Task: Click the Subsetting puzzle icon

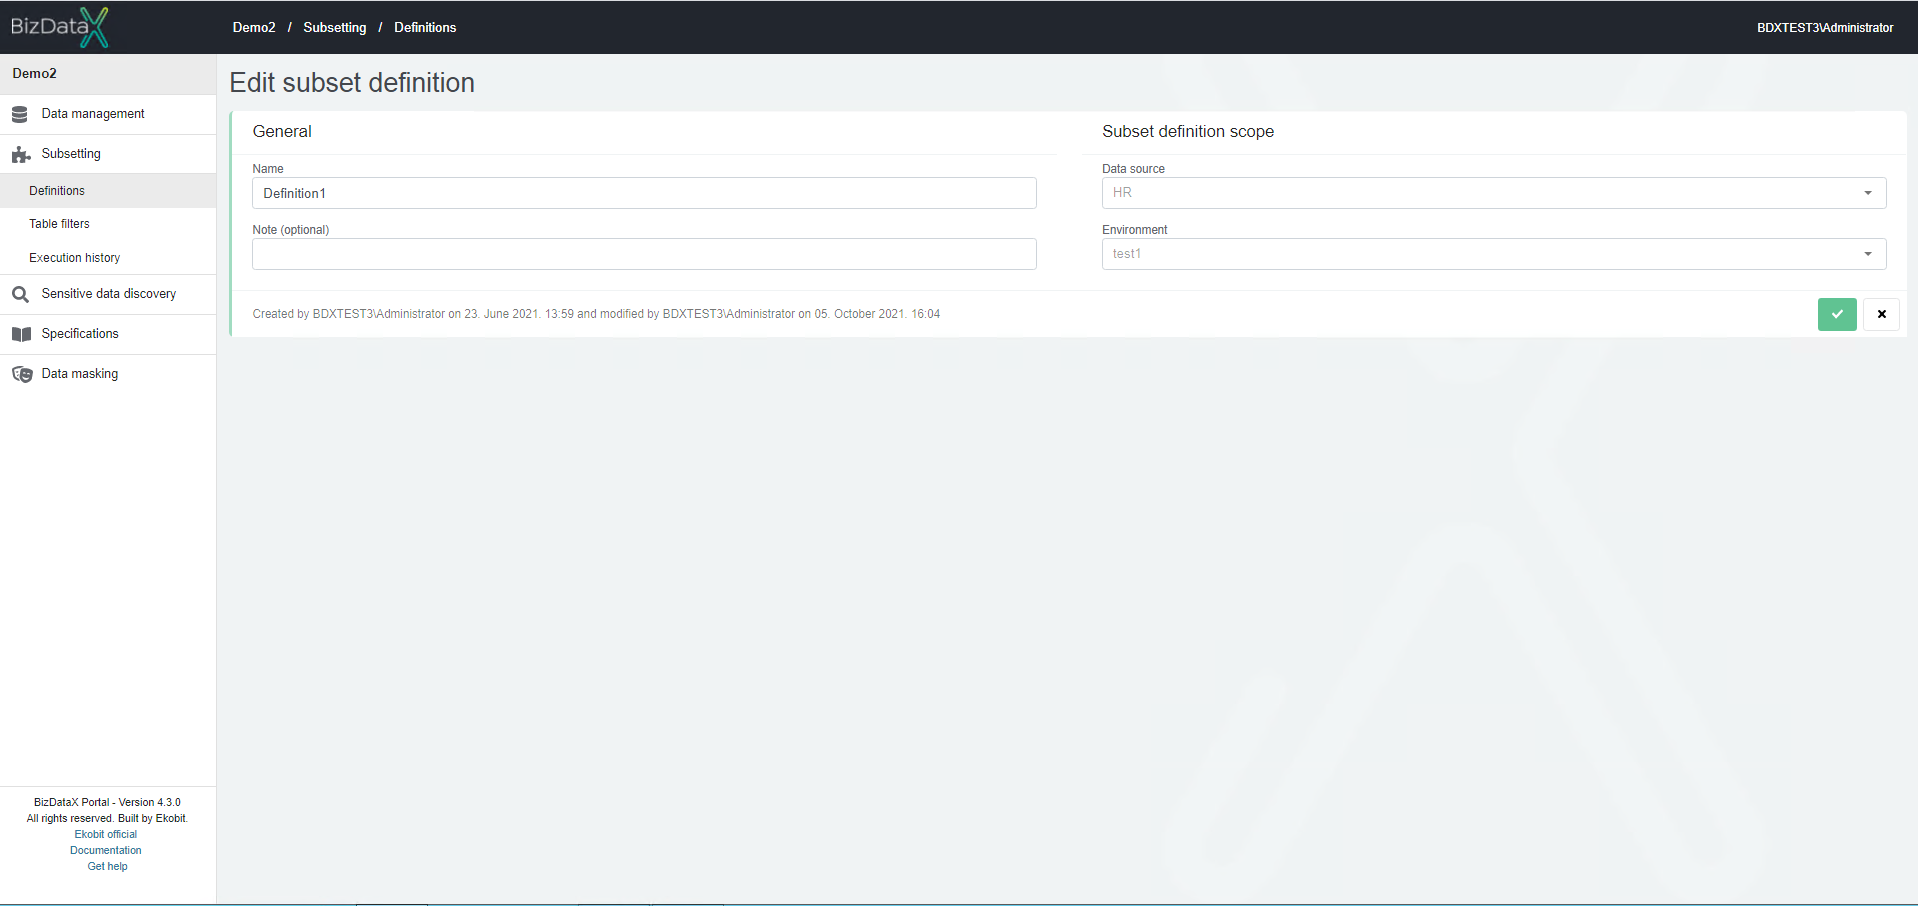Action: (x=21, y=155)
